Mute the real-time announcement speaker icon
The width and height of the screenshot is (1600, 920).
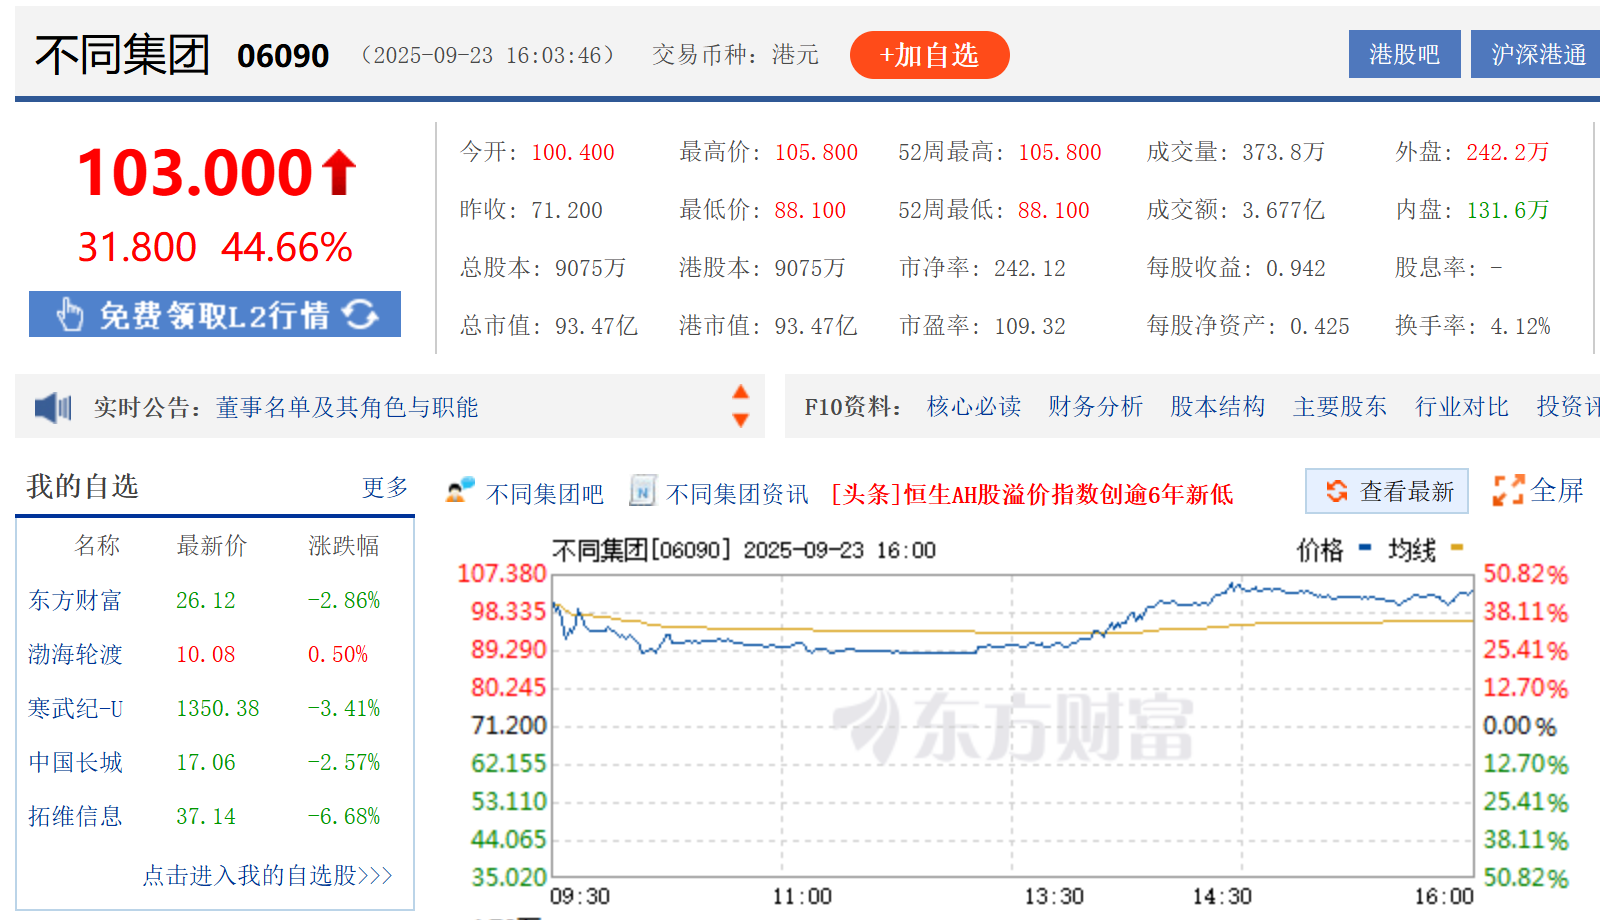tap(50, 407)
